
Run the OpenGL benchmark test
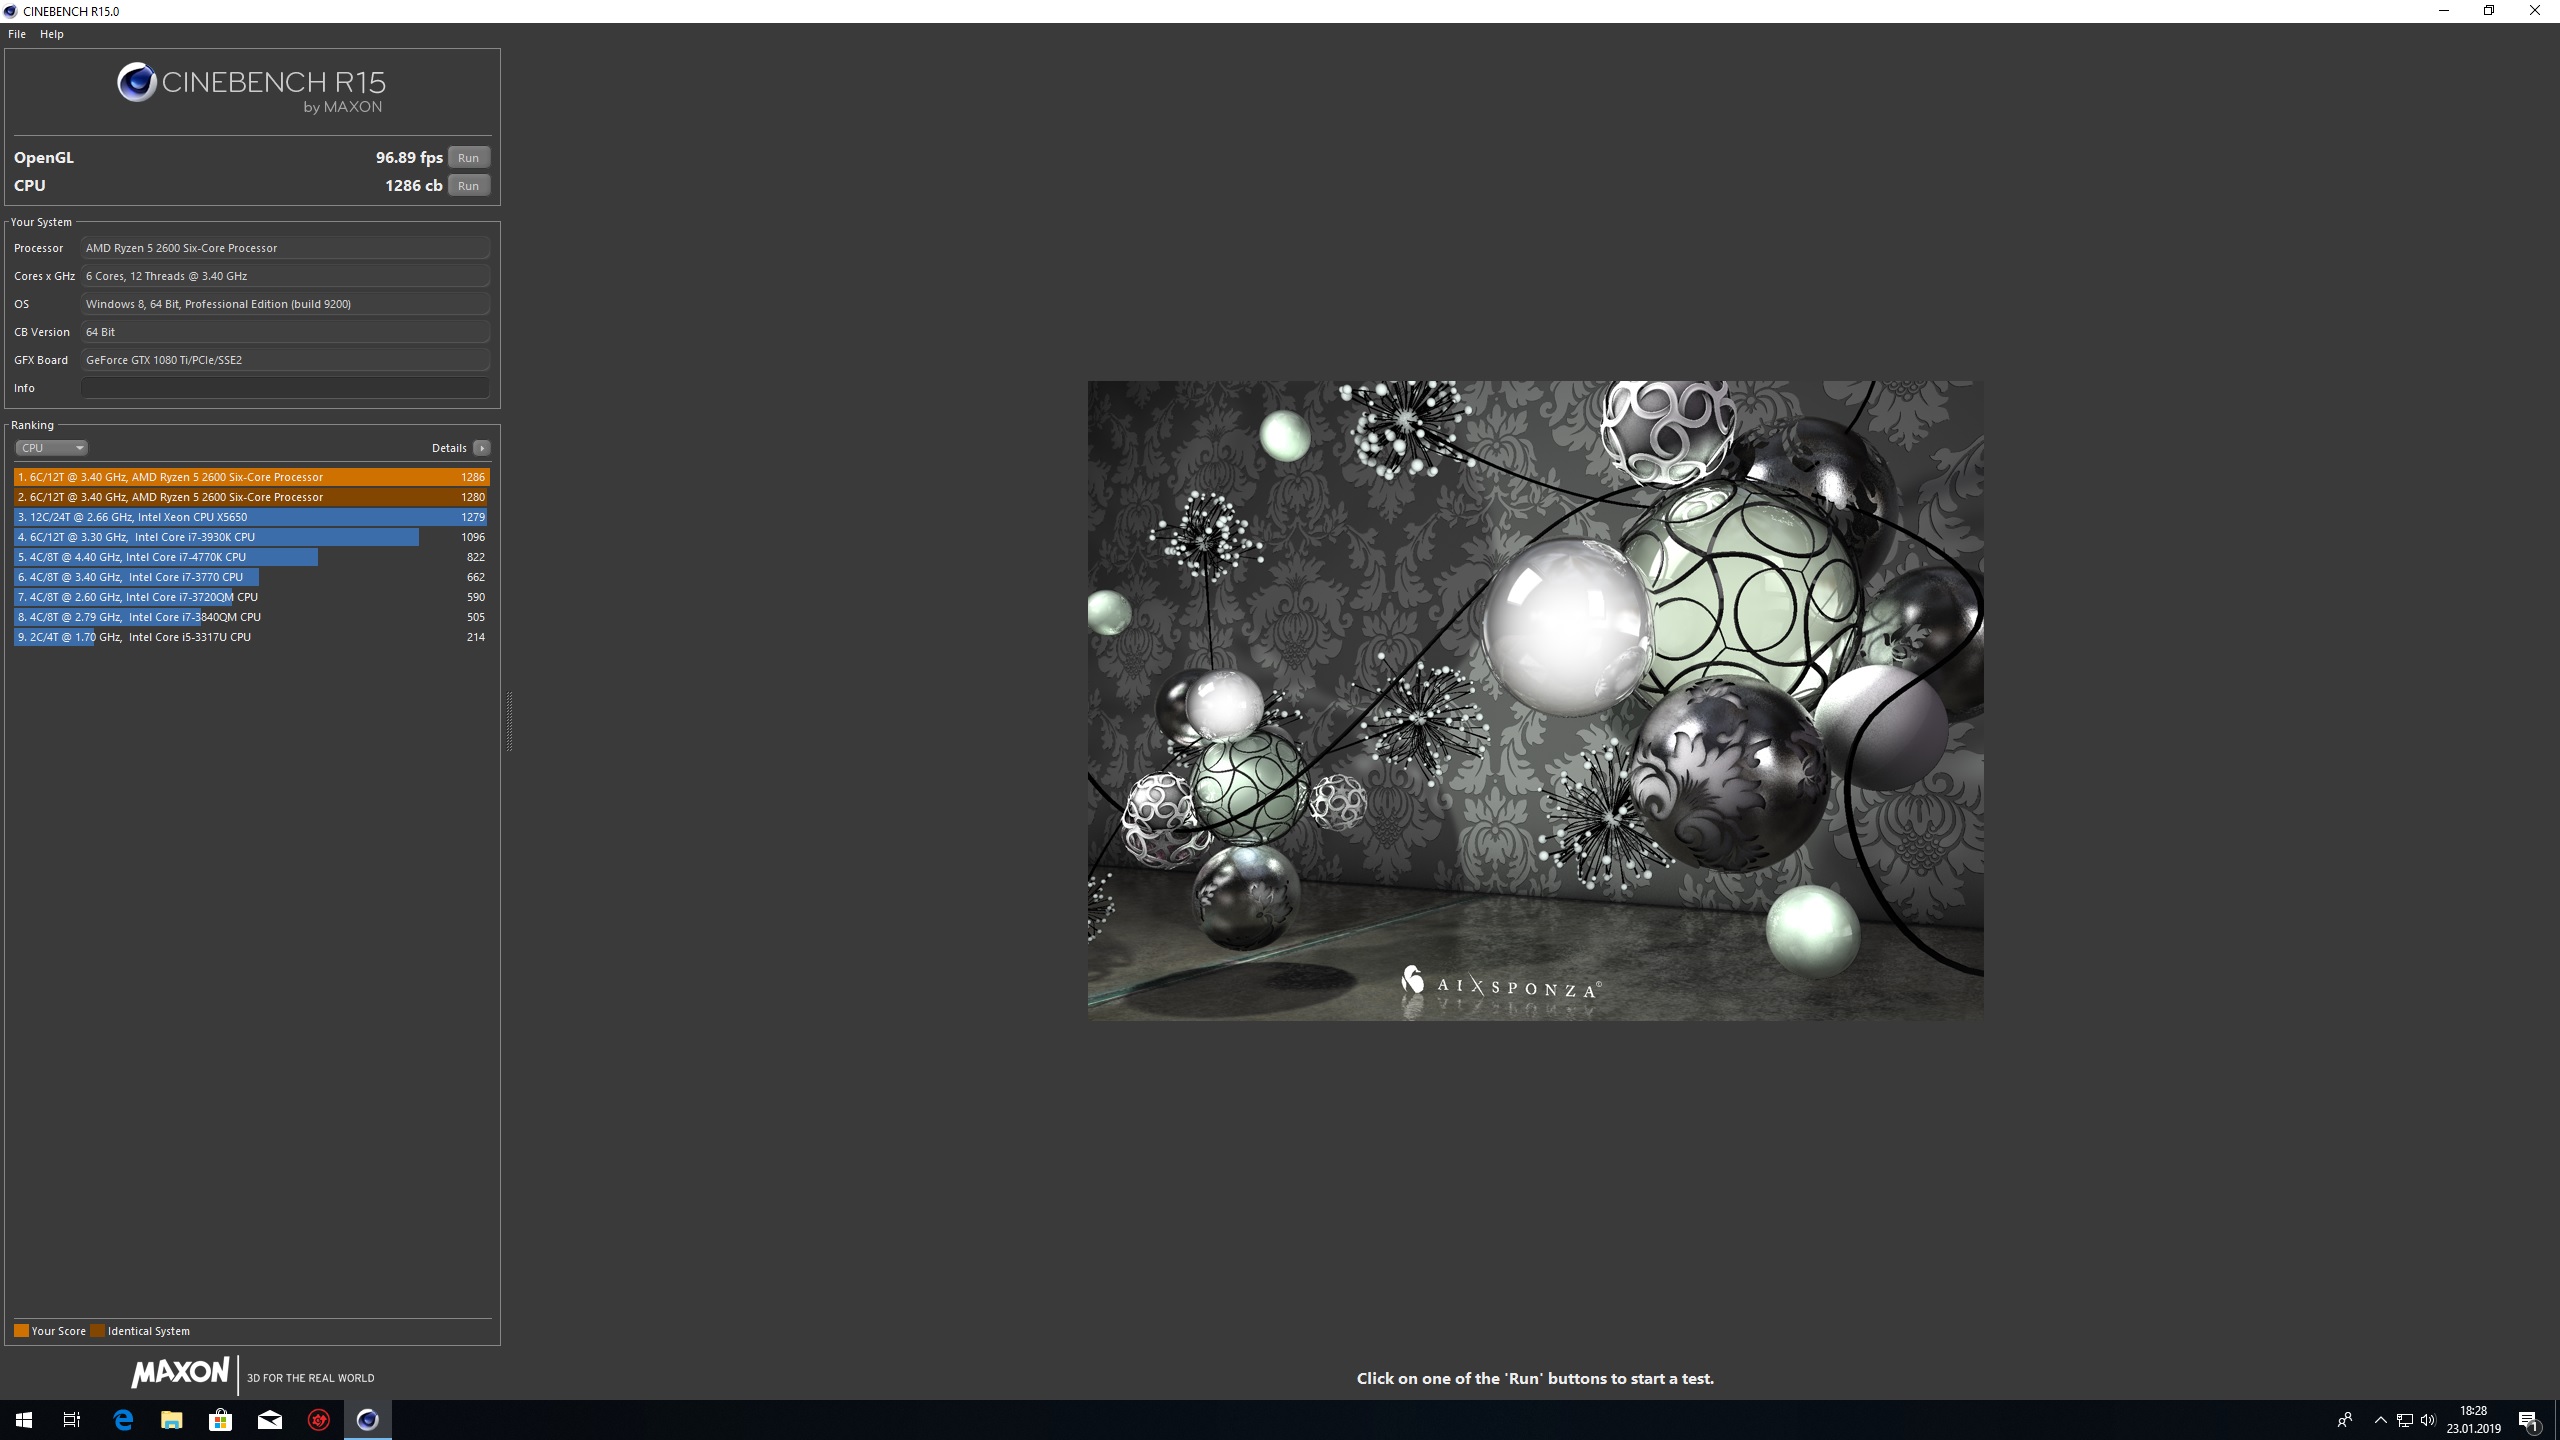pos(468,158)
